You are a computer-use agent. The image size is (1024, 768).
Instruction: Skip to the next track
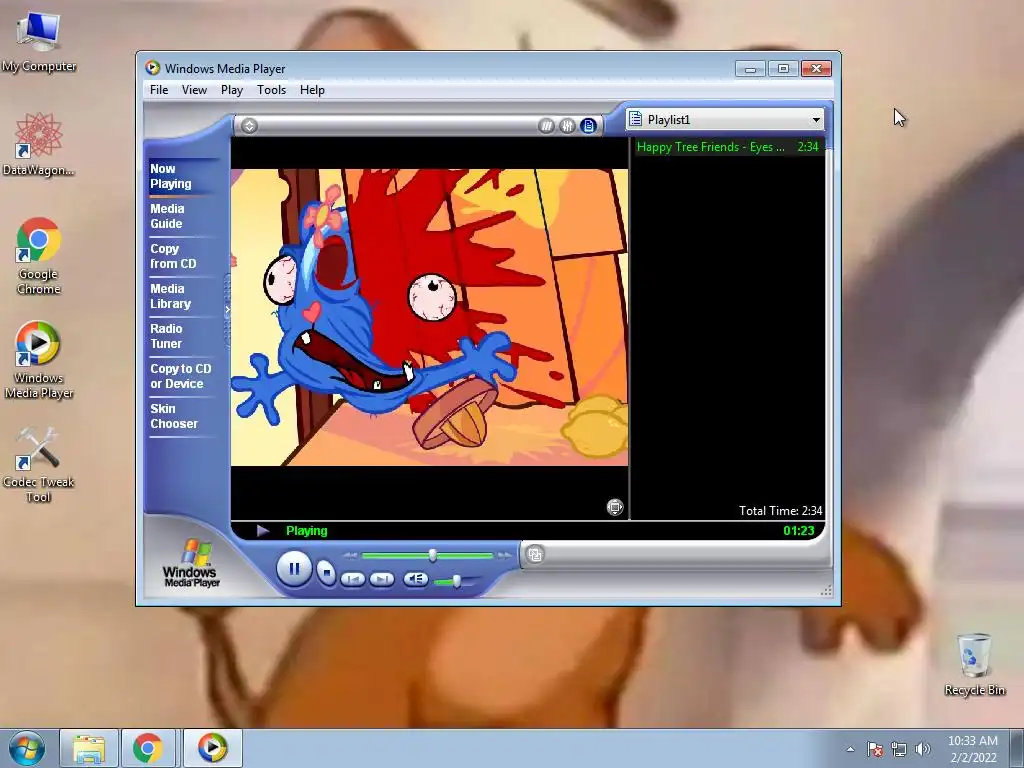[382, 579]
